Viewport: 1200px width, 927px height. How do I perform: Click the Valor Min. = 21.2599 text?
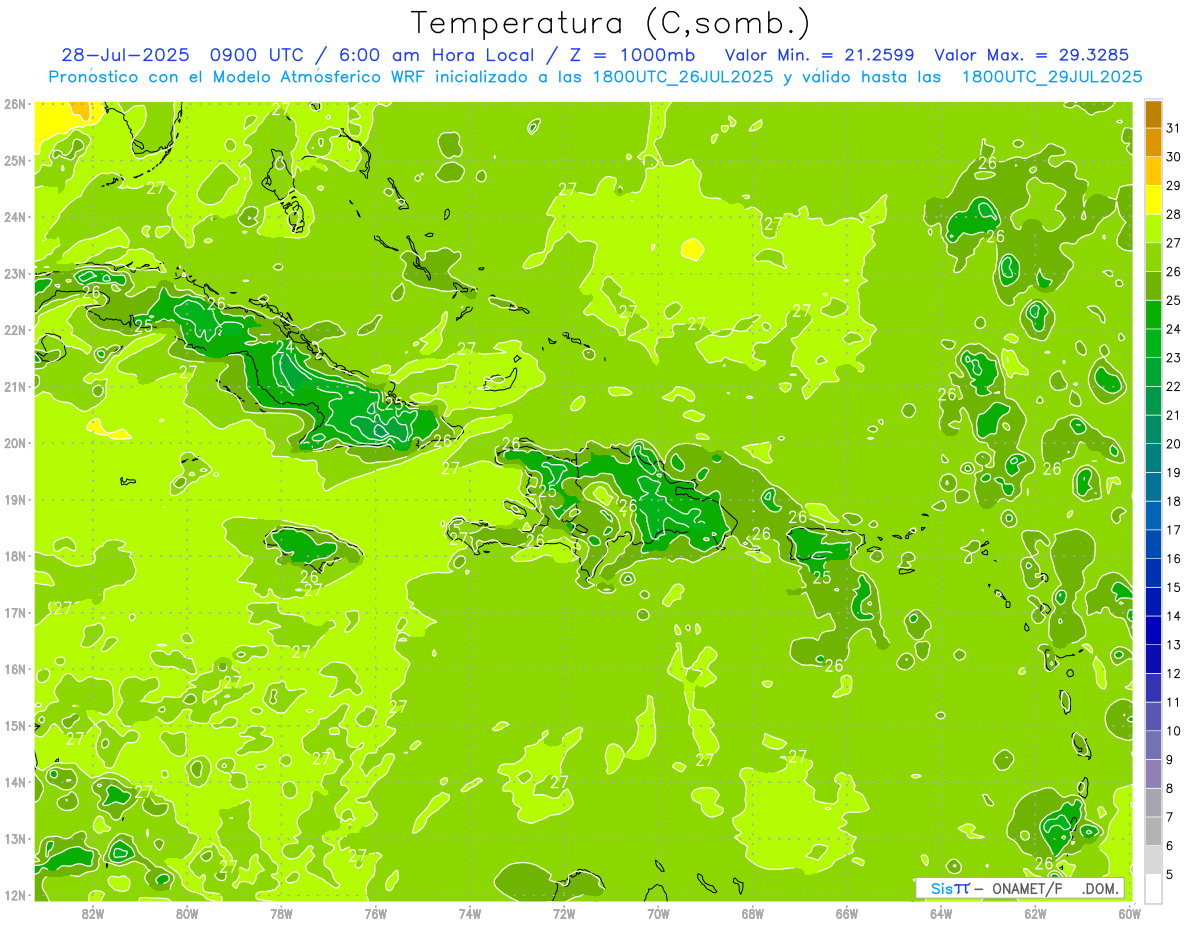tap(819, 55)
